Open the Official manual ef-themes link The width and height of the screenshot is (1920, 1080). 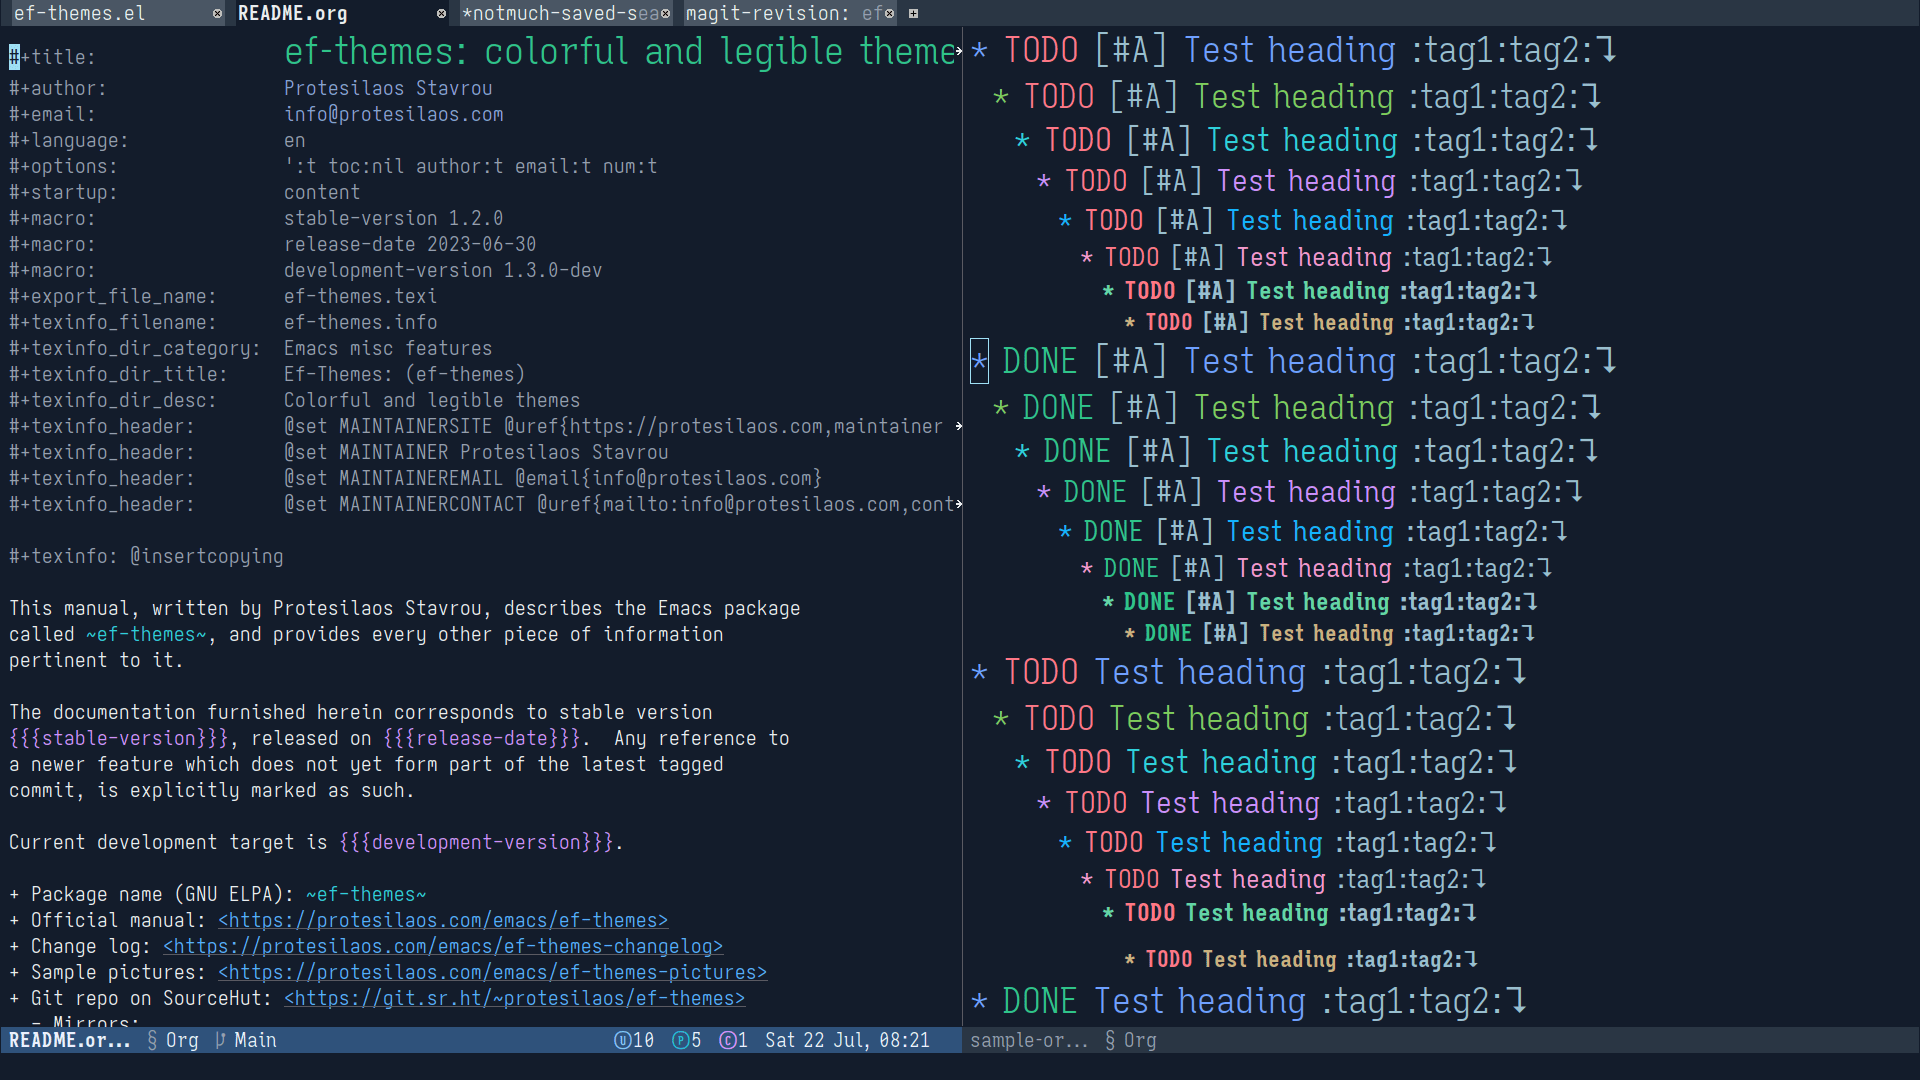point(443,920)
